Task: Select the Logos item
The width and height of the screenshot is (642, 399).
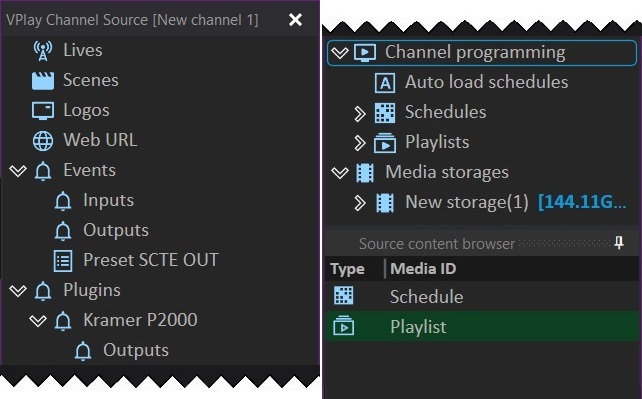Action: 86,110
